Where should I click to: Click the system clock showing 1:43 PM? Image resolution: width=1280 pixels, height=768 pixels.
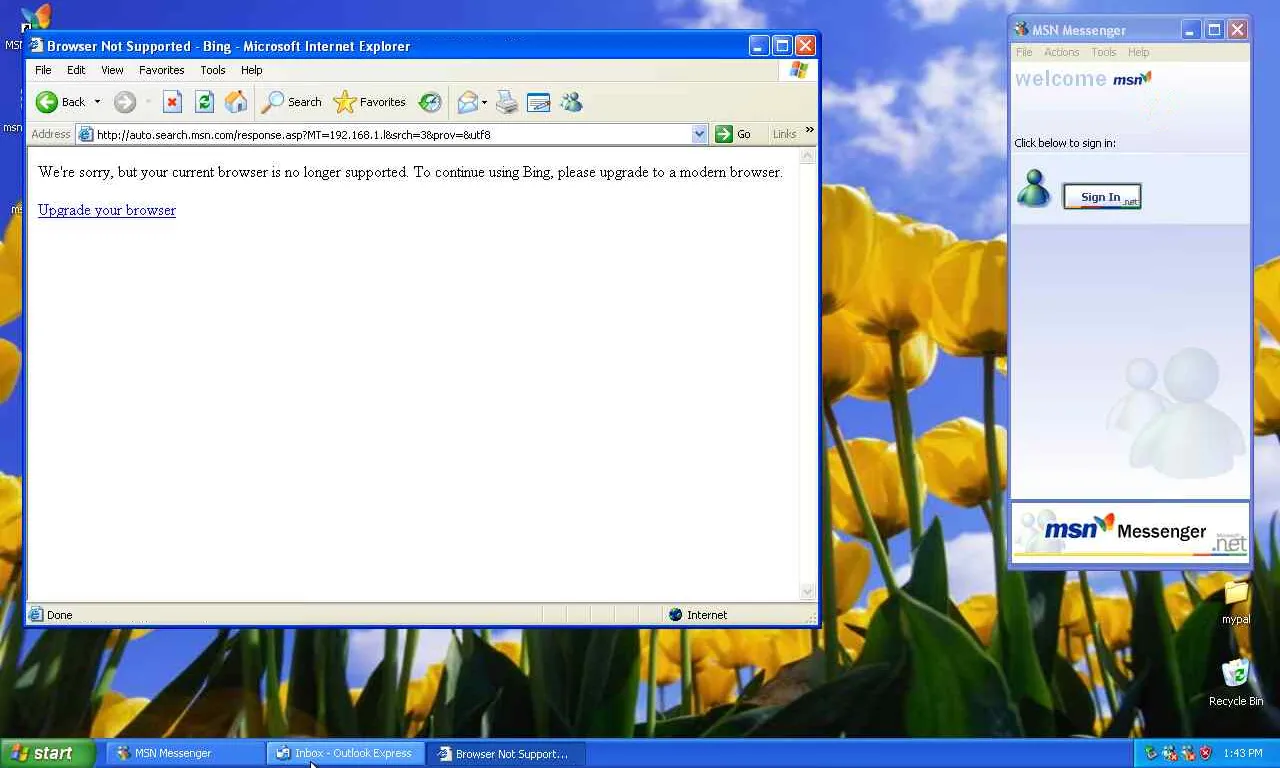(1243, 753)
